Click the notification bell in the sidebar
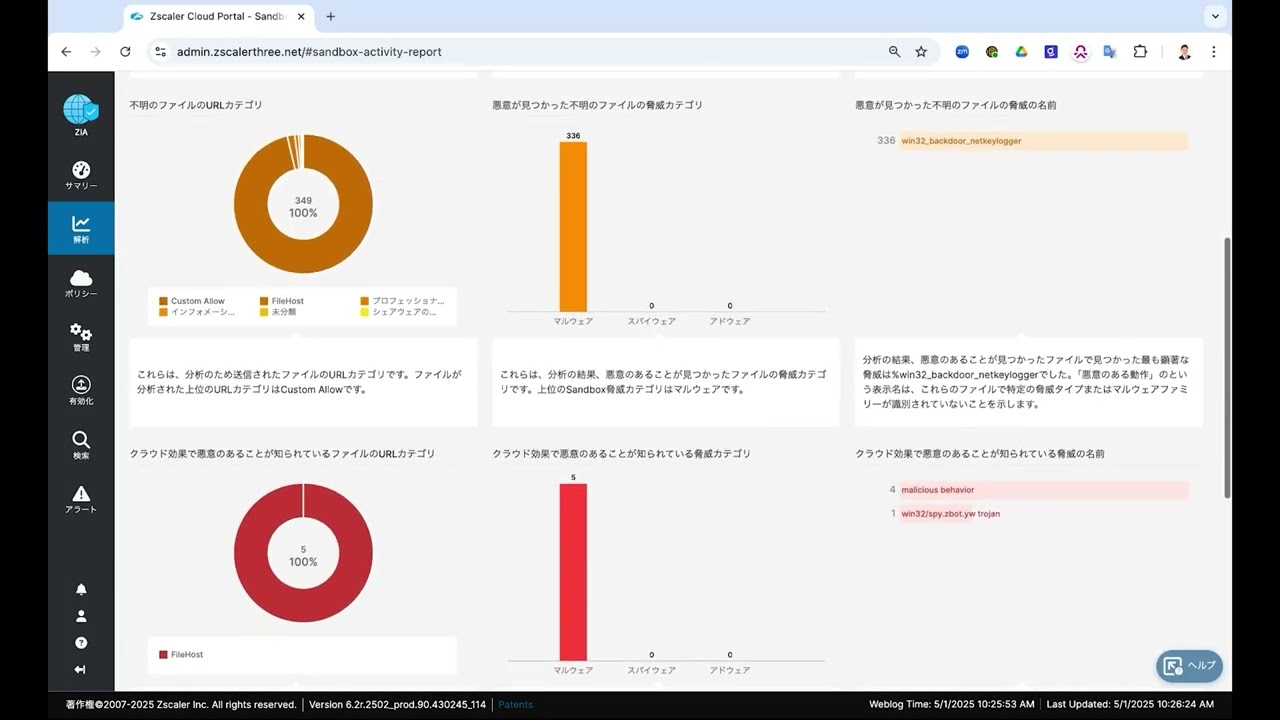The image size is (1280, 720). 80,589
